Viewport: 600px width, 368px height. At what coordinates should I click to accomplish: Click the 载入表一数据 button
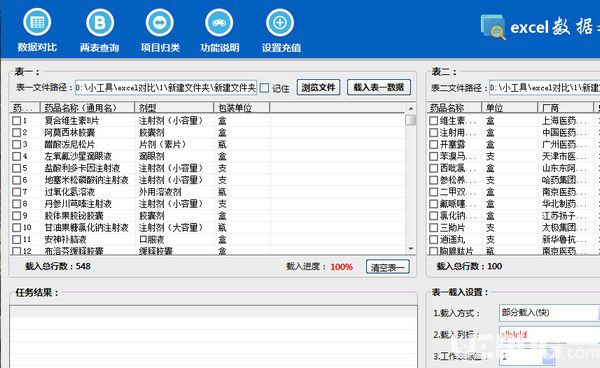click(379, 87)
